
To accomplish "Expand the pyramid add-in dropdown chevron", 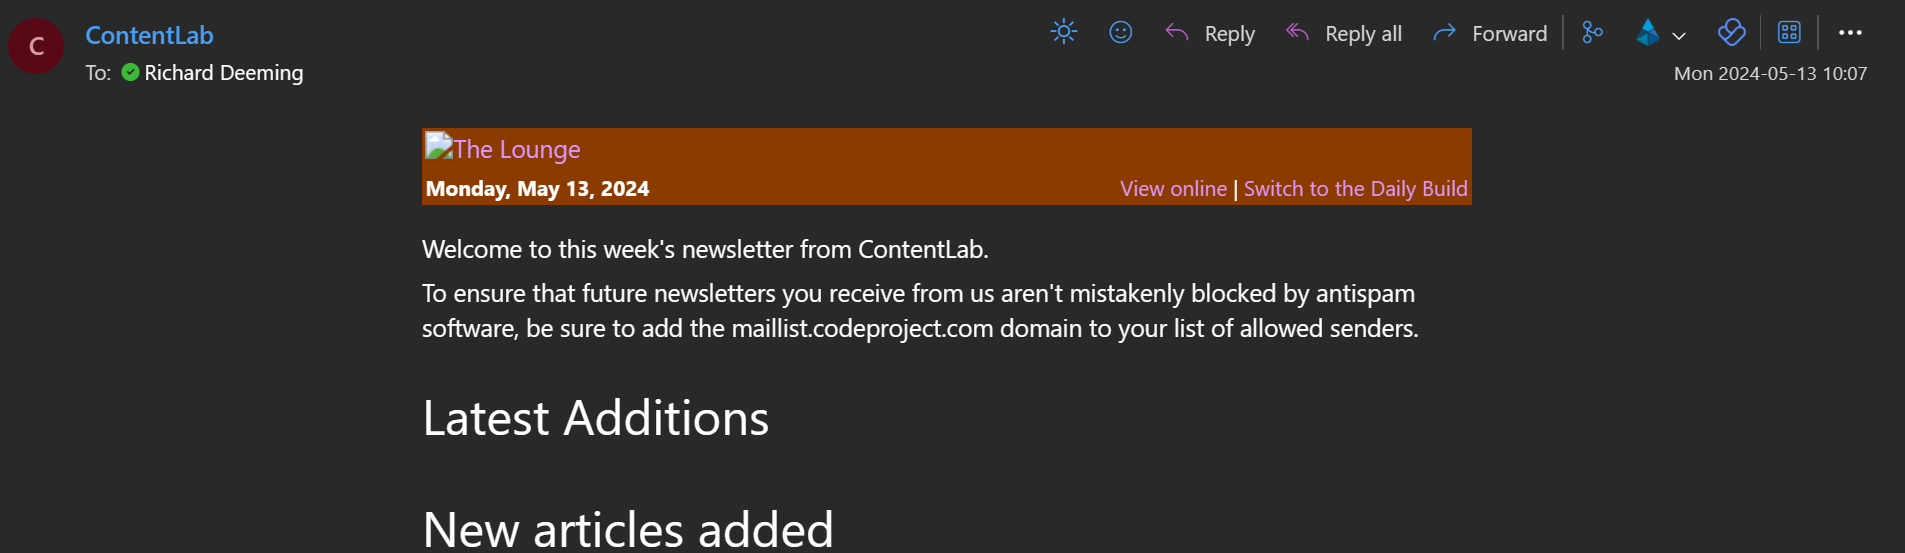I will coord(1679,36).
